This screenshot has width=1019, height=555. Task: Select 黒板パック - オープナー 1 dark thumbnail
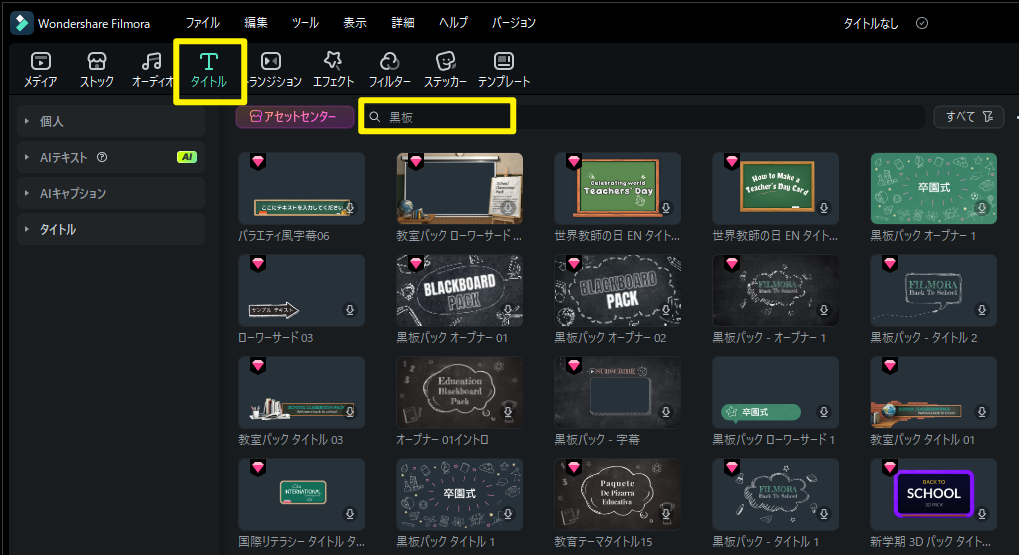(775, 290)
